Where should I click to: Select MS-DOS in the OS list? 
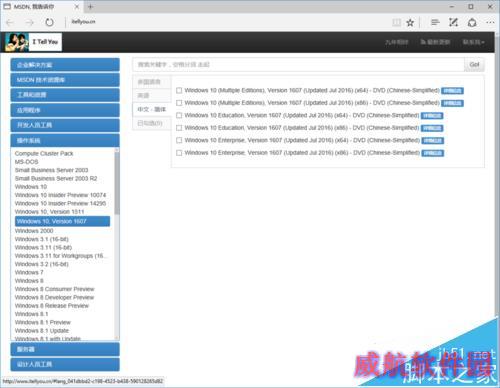27,162
